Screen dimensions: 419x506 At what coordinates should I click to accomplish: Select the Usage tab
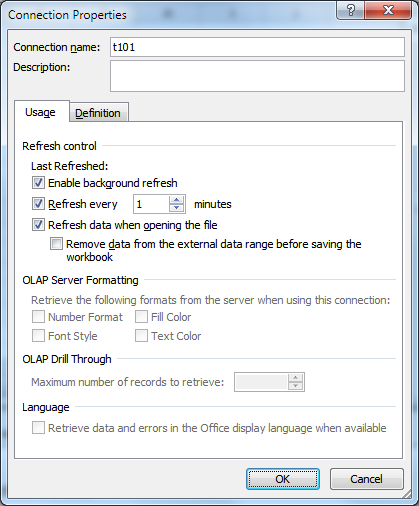coord(41,112)
